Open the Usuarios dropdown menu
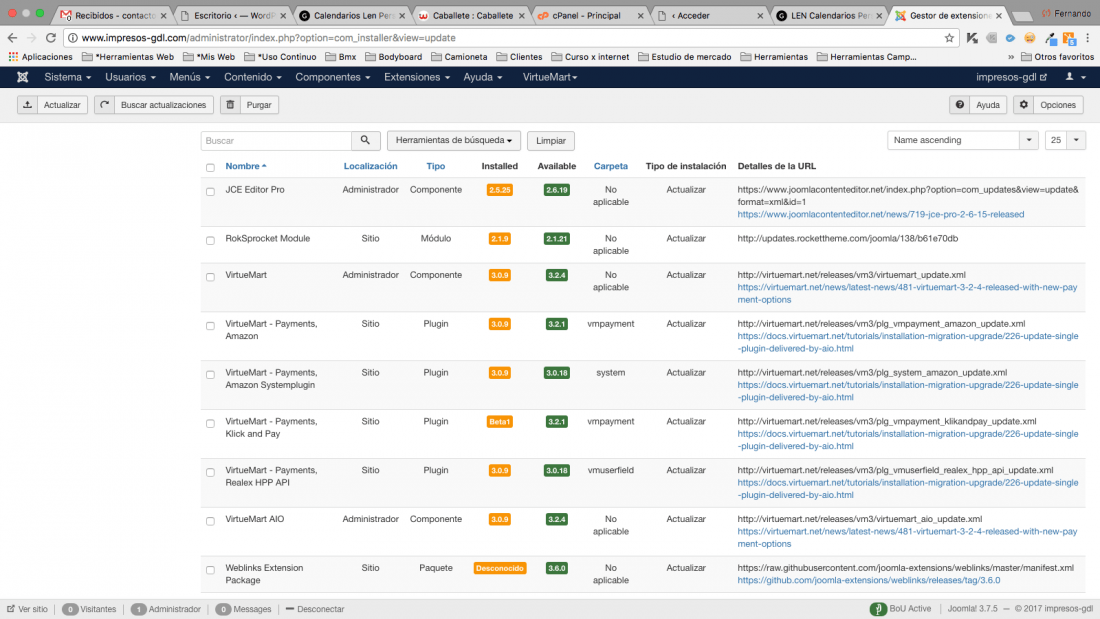The width and height of the screenshot is (1100, 619). point(130,77)
